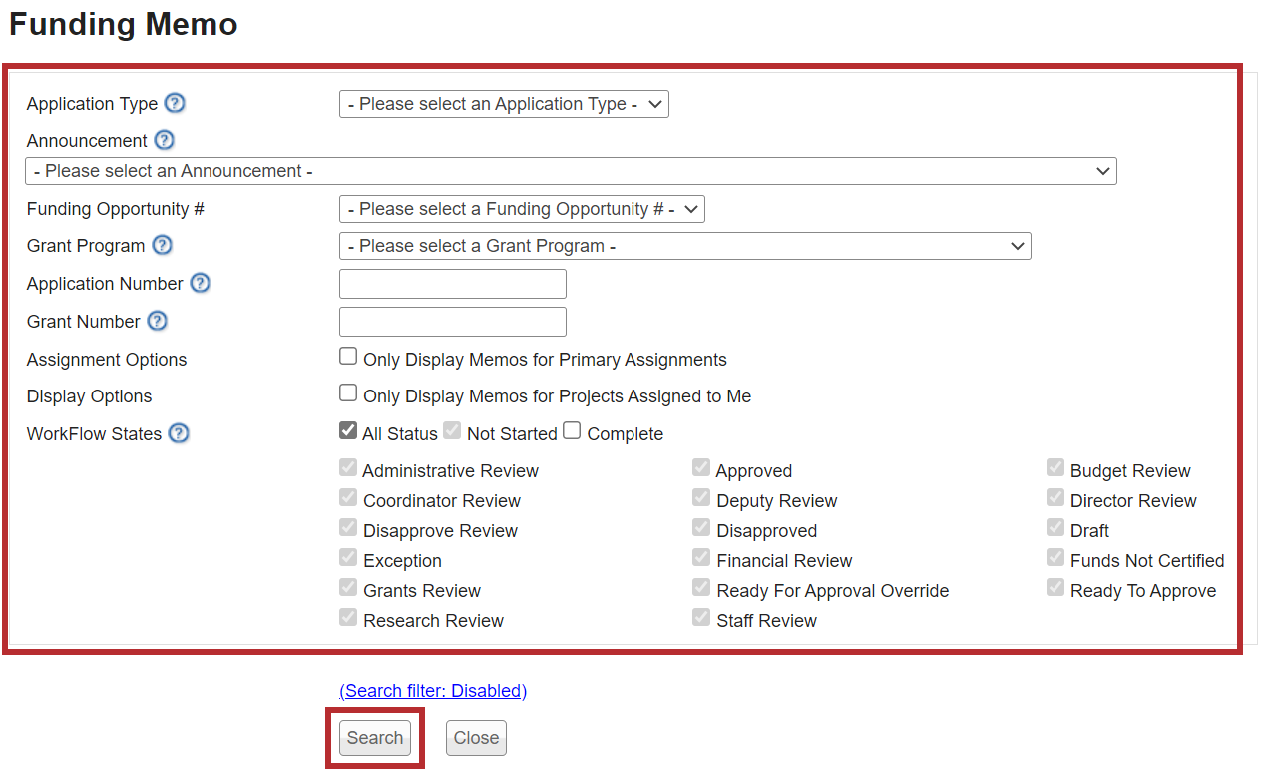Click the Search button
The width and height of the screenshot is (1267, 778).
pos(375,738)
